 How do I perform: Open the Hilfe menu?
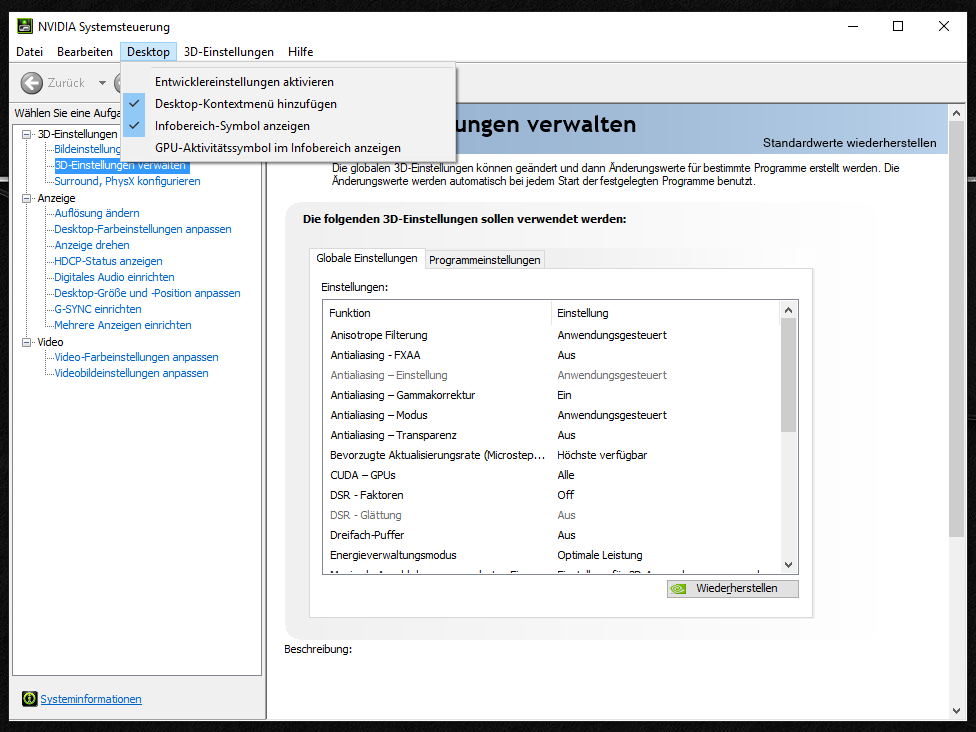(301, 52)
